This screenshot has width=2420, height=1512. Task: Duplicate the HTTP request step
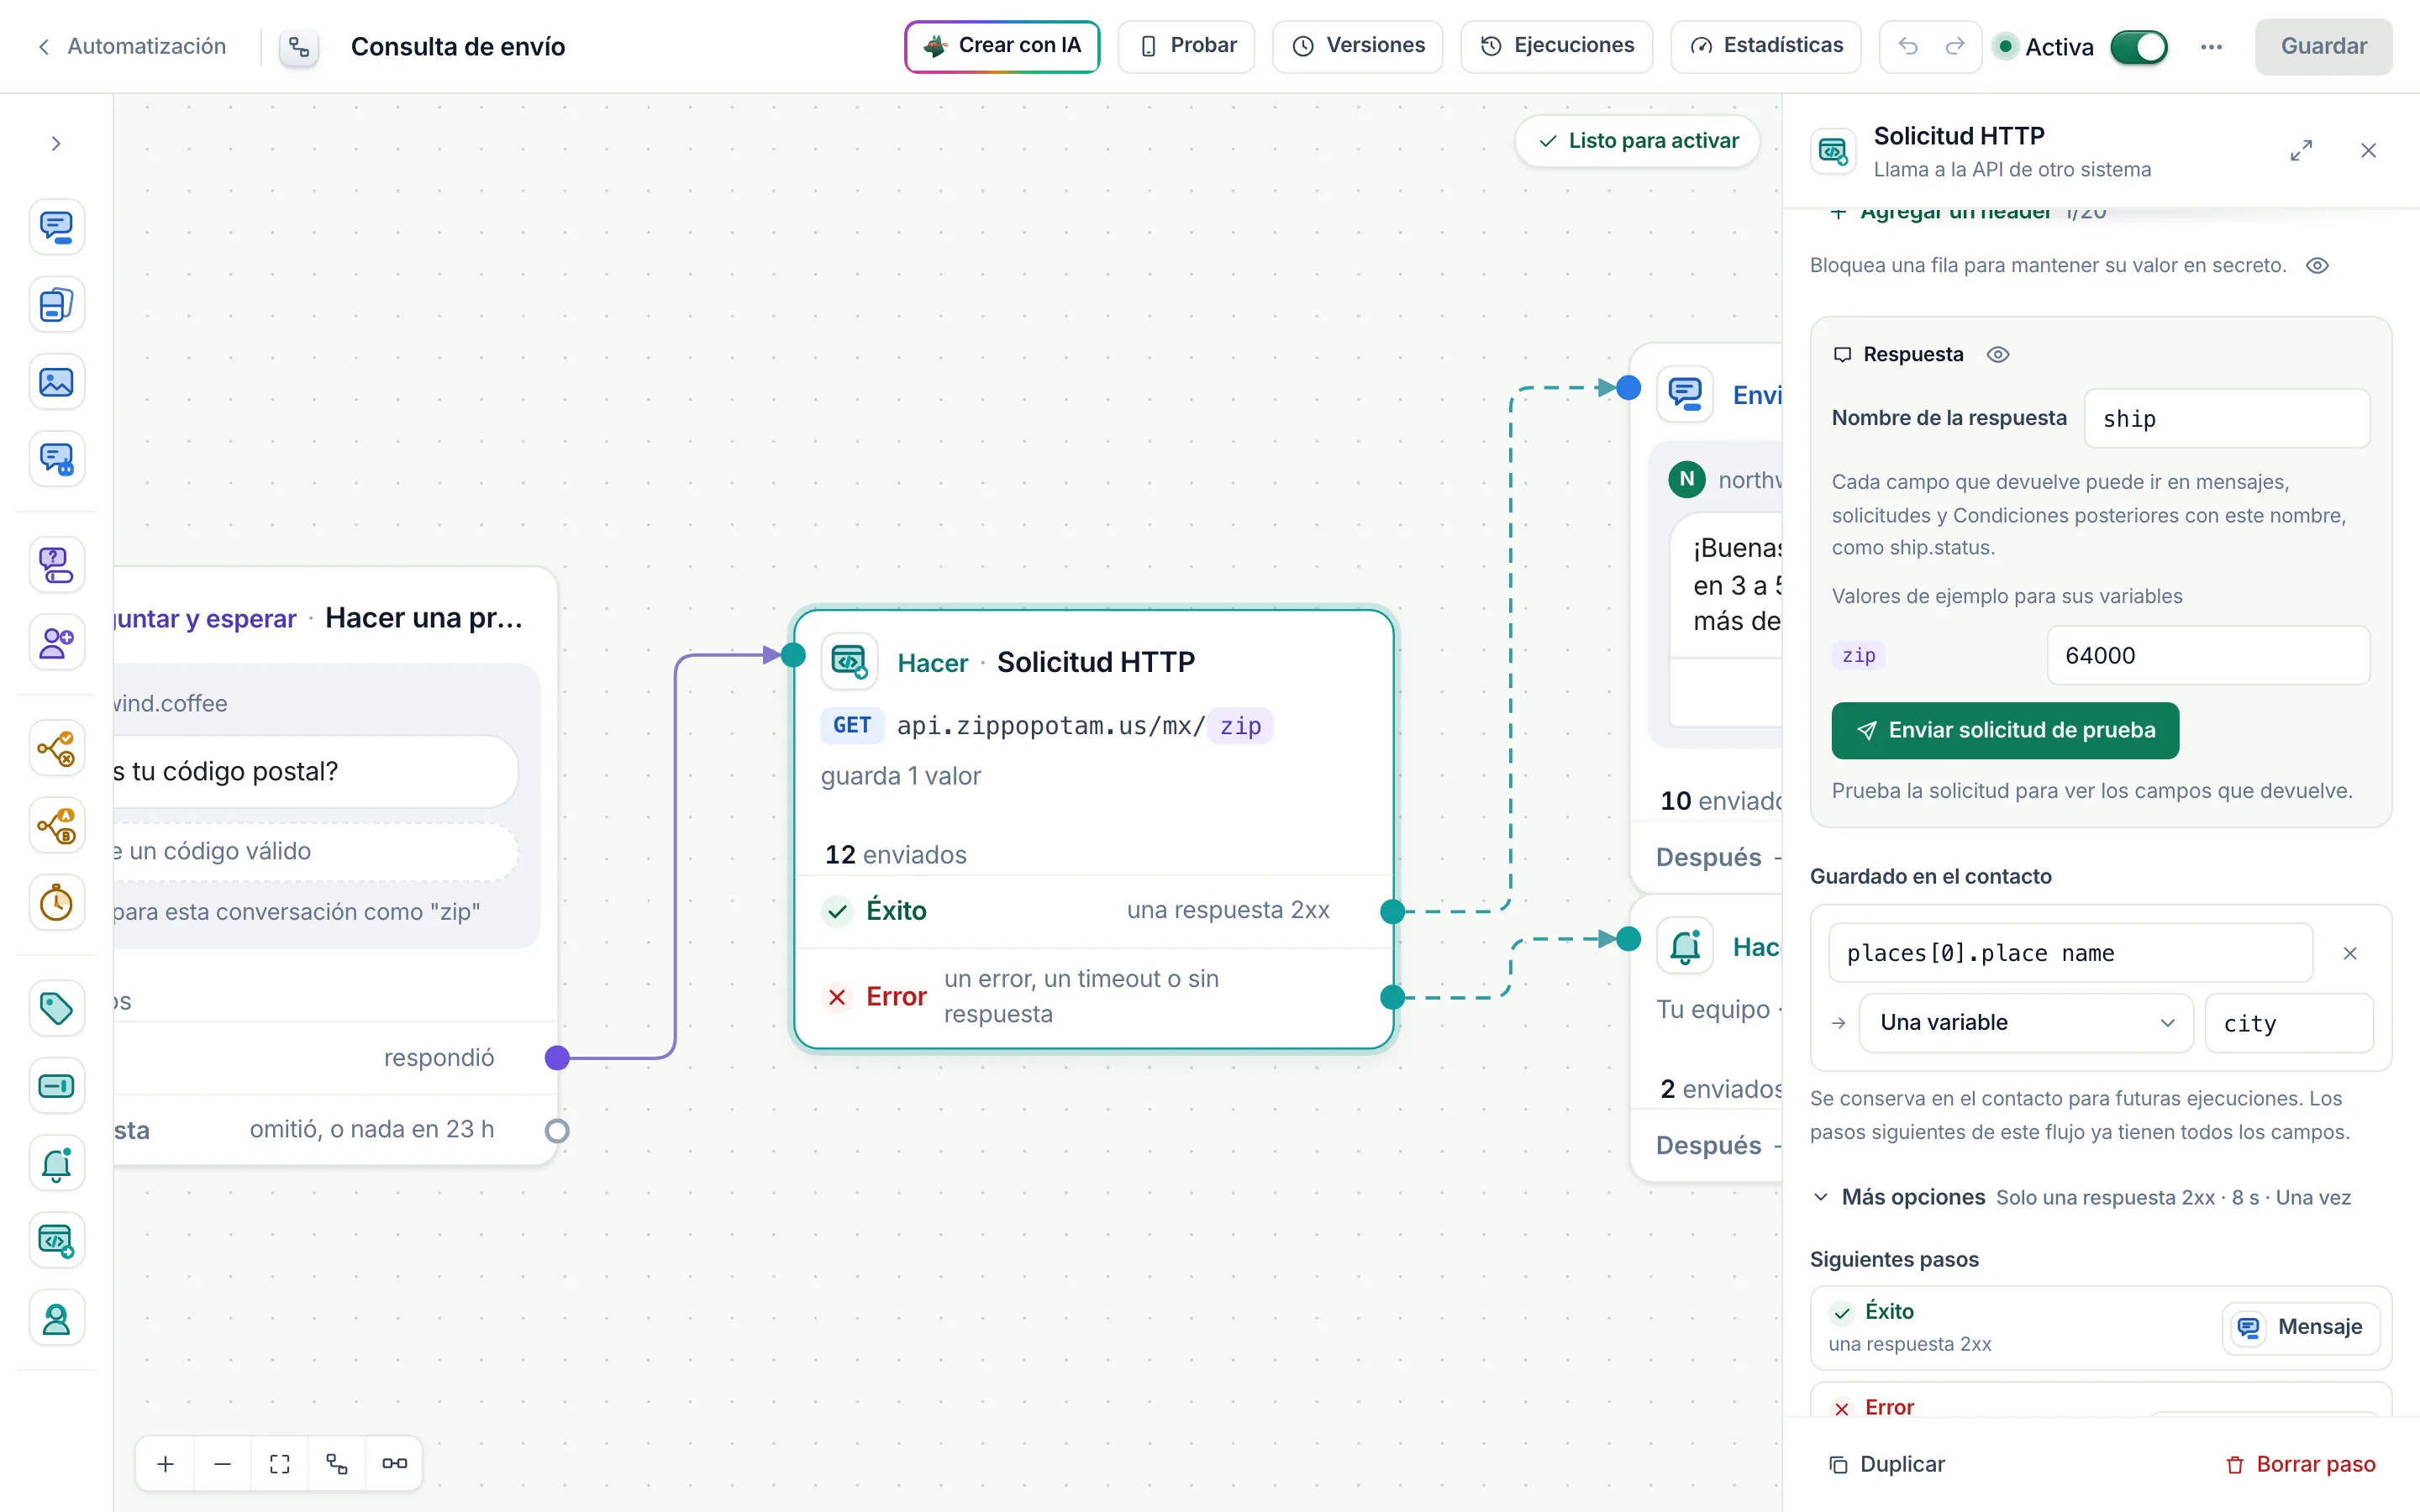[1886, 1464]
